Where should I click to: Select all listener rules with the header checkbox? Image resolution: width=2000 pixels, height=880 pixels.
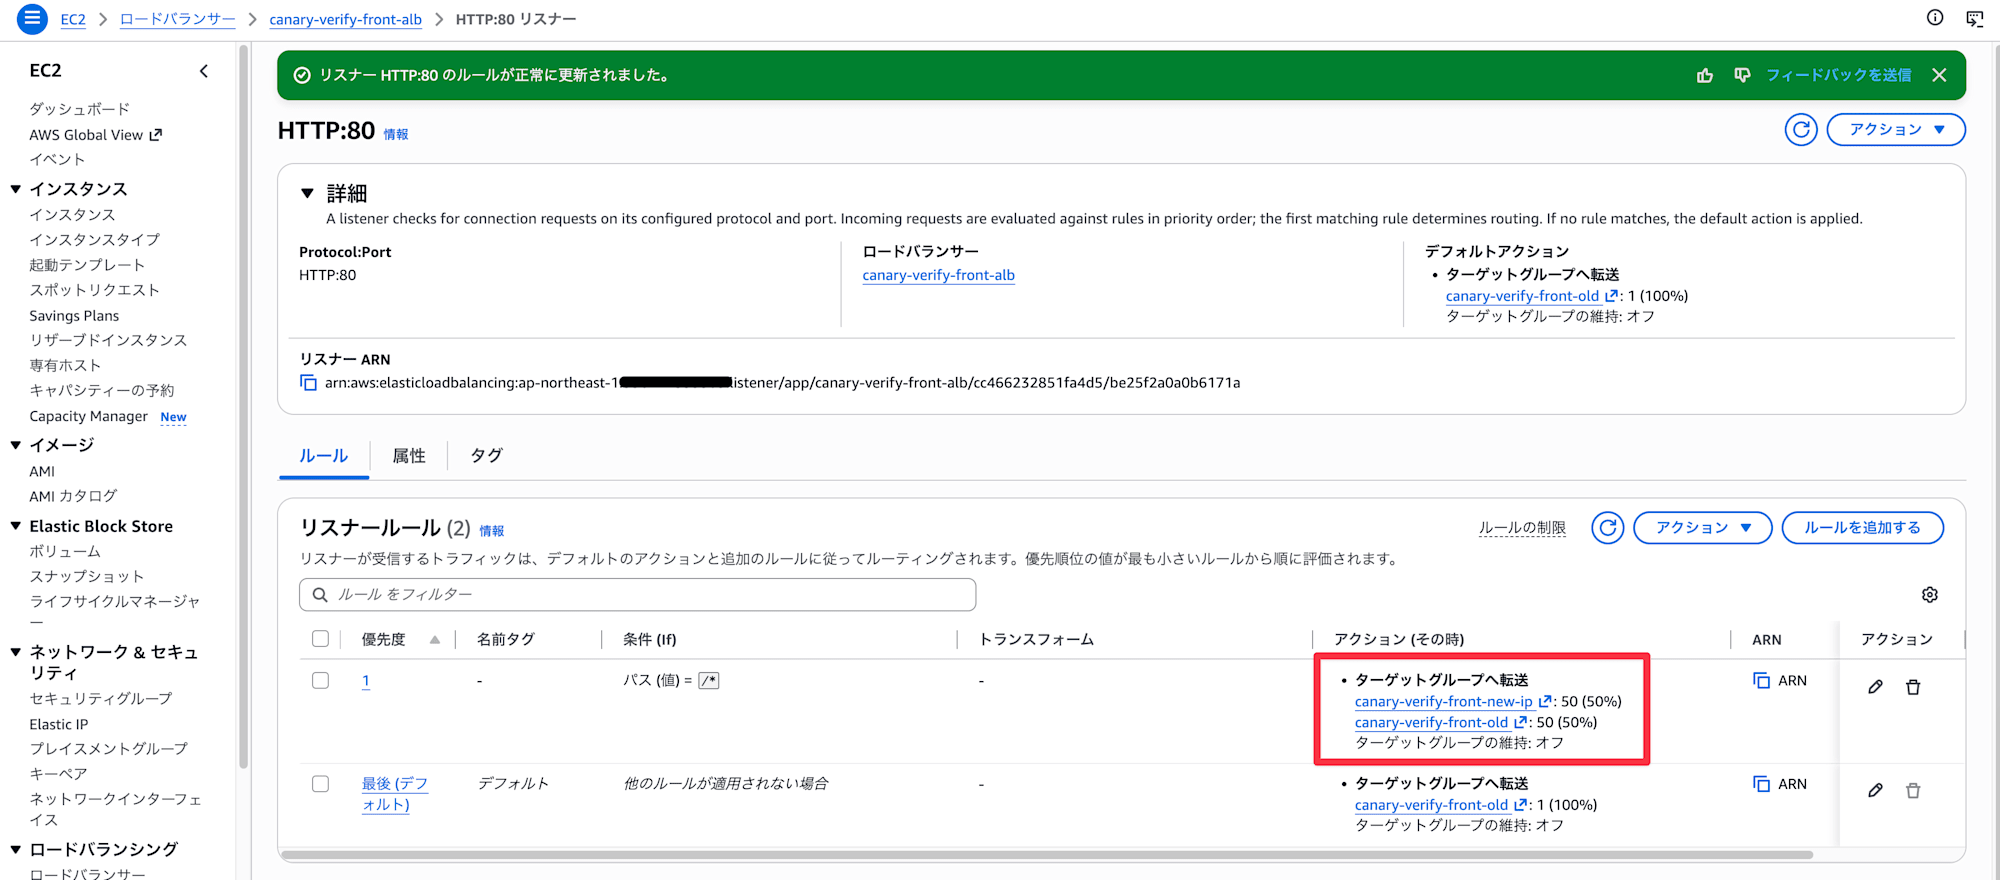pos(320,639)
